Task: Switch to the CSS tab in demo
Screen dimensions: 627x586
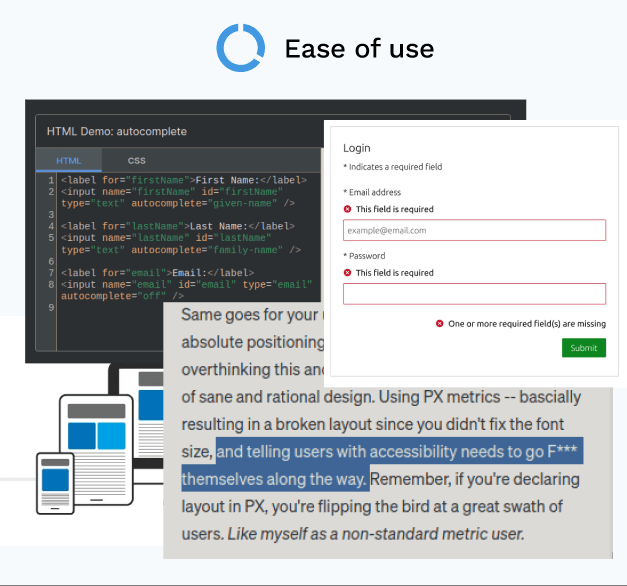Action: 136,160
